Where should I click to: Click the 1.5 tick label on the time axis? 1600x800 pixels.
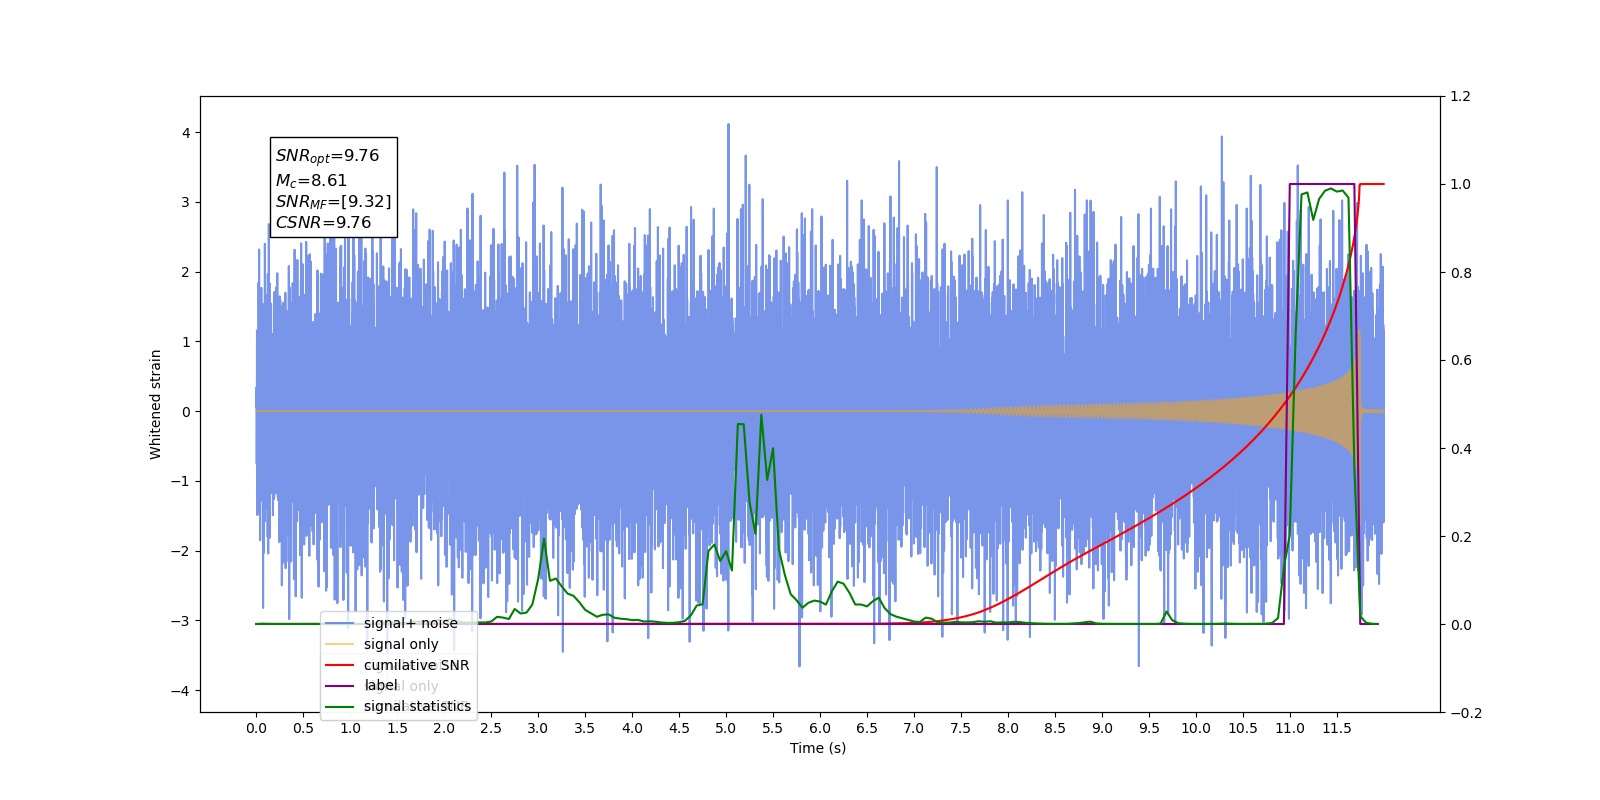[x=397, y=728]
